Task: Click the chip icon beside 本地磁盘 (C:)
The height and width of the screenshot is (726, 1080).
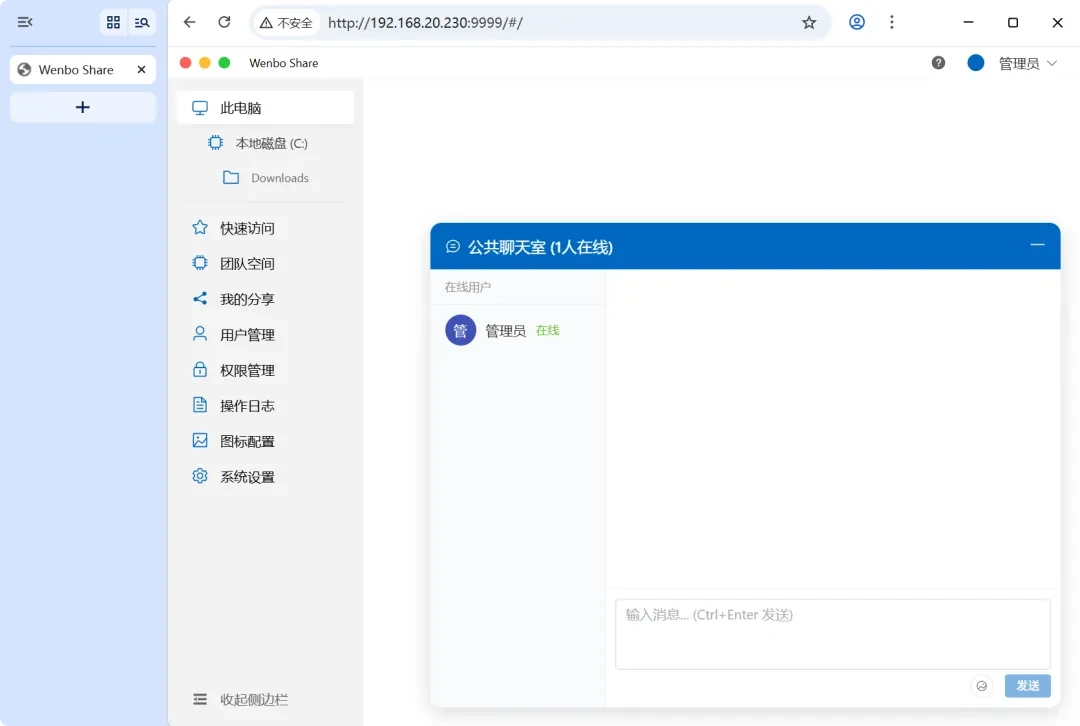Action: pyautogui.click(x=216, y=143)
